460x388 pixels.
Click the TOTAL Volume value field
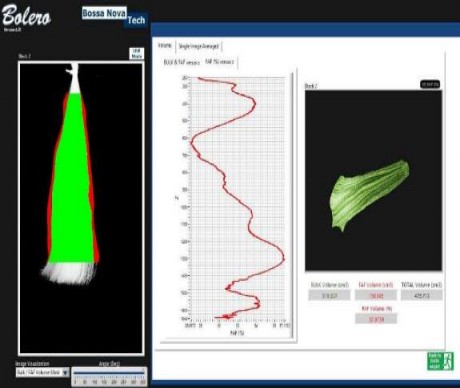coord(422,295)
